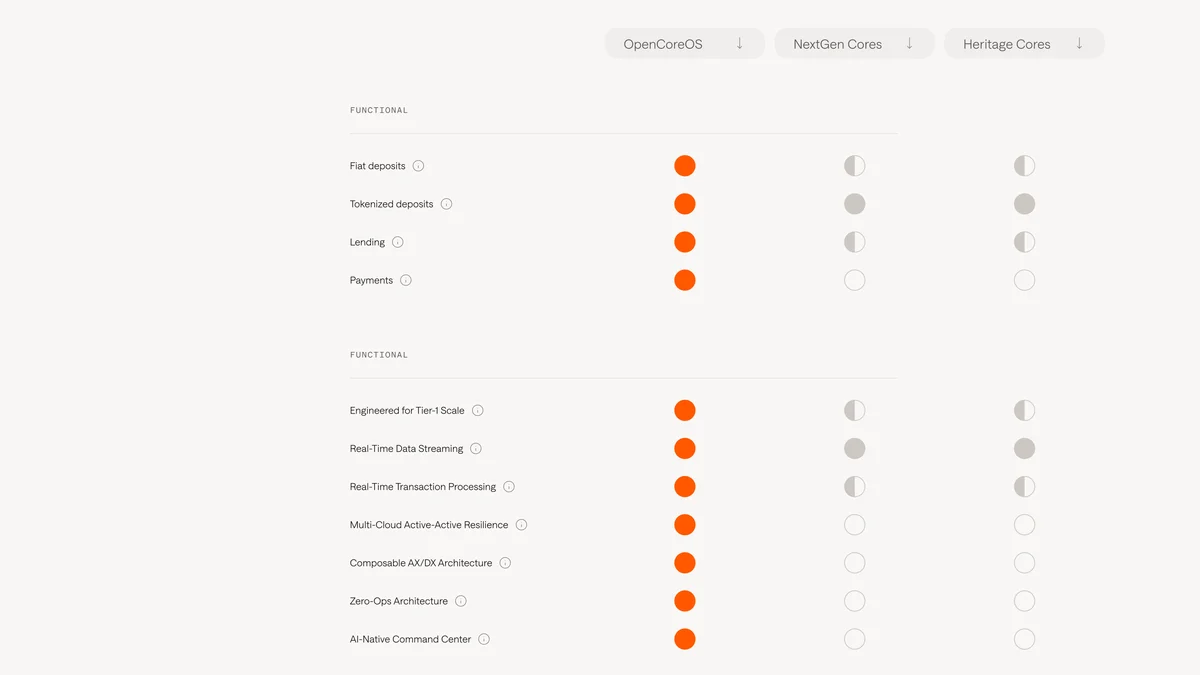Open Real-Time Data Streaming info icon
The image size is (1200, 675).
[476, 449]
